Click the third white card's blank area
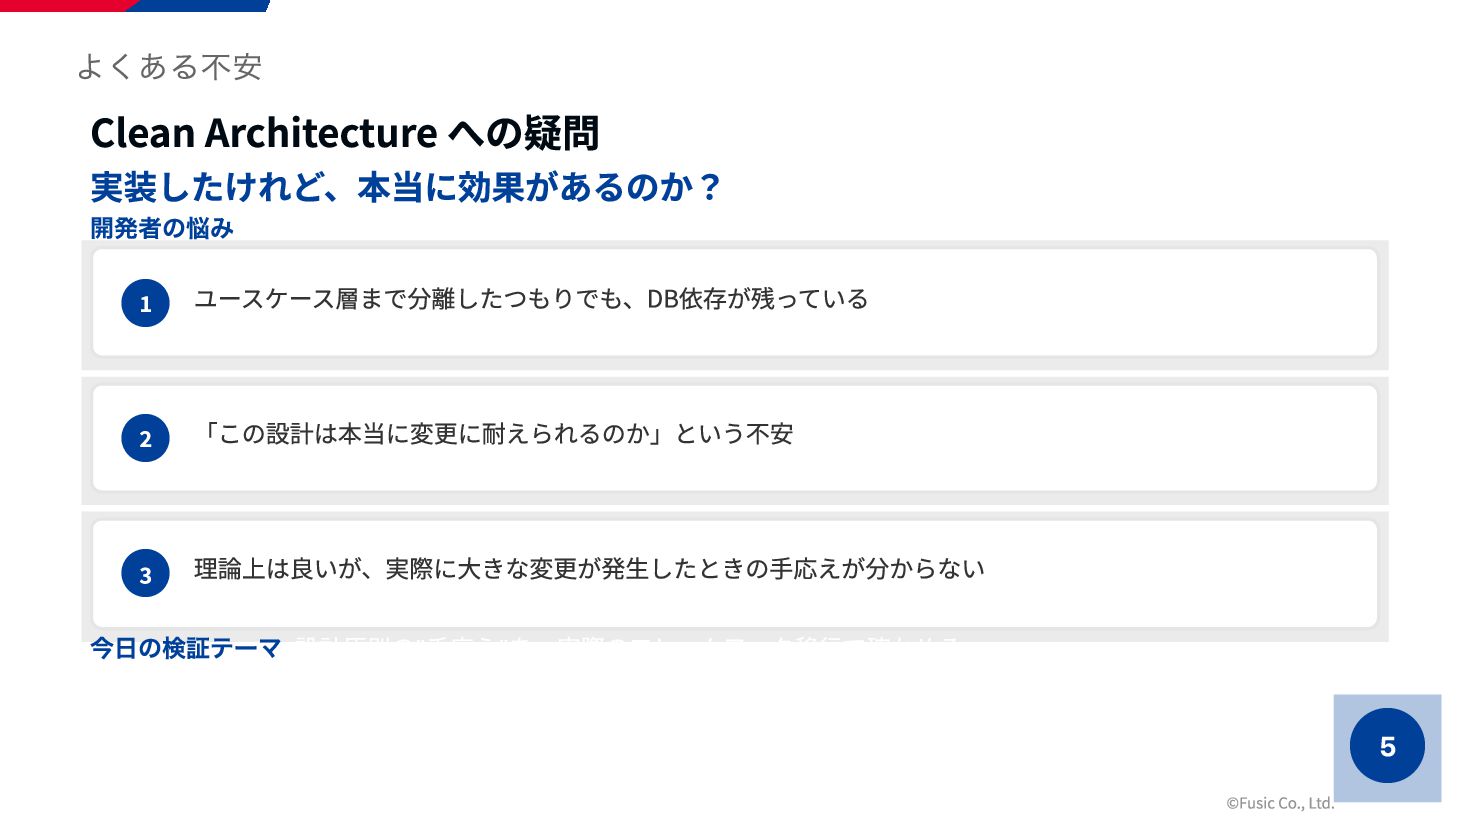The height and width of the screenshot is (828, 1470). tap(1180, 574)
